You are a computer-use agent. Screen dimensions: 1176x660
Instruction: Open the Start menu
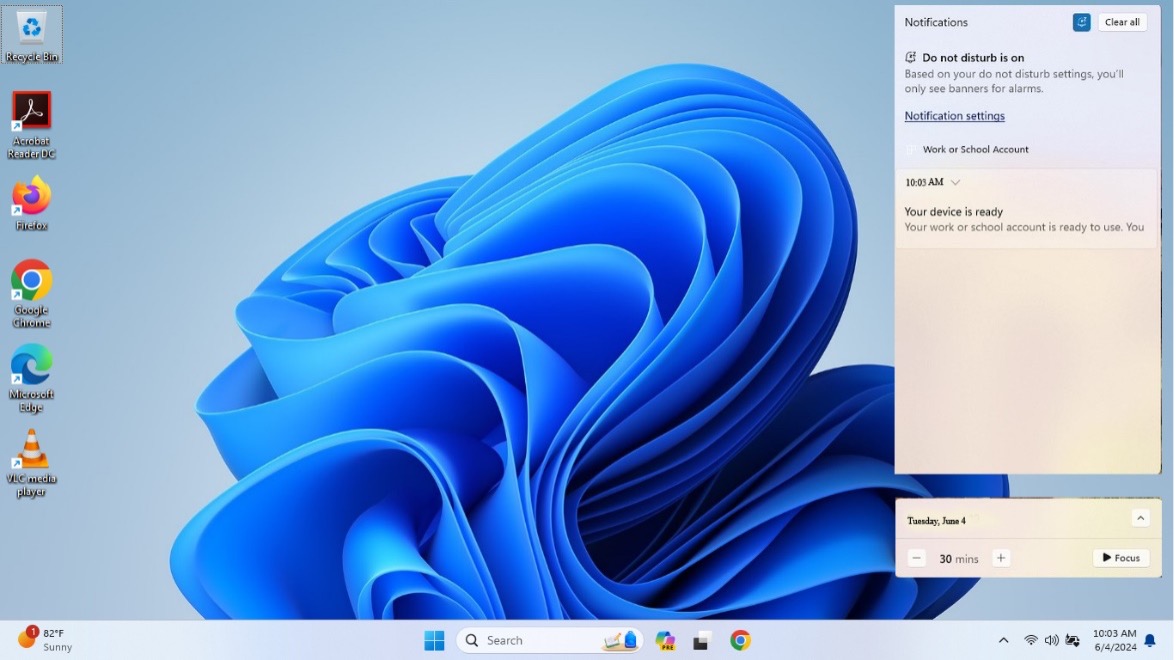[x=434, y=640]
